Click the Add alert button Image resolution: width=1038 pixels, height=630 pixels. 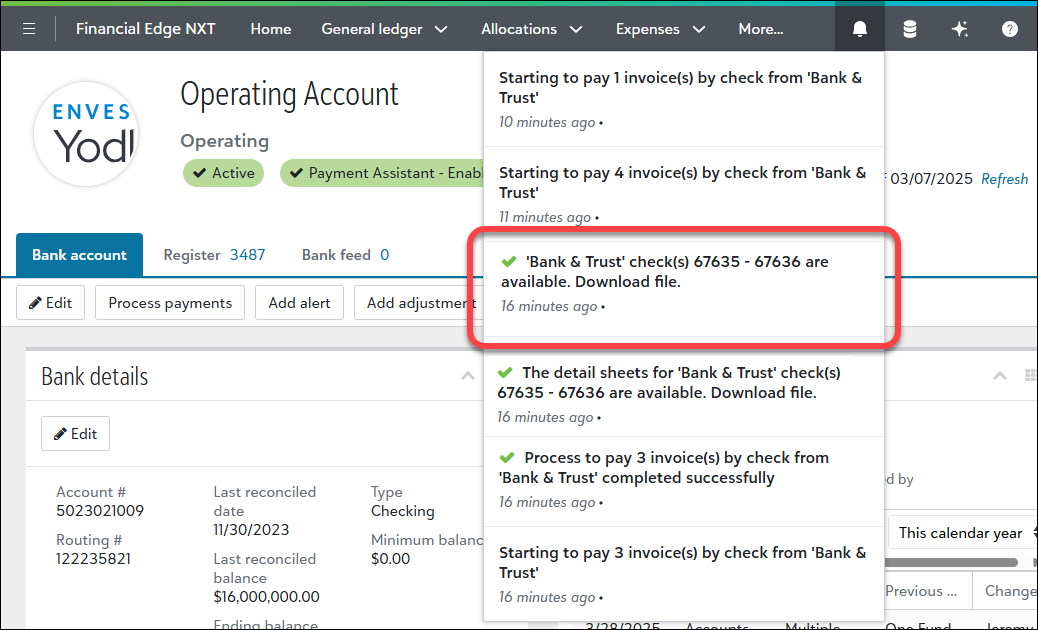[x=299, y=303]
